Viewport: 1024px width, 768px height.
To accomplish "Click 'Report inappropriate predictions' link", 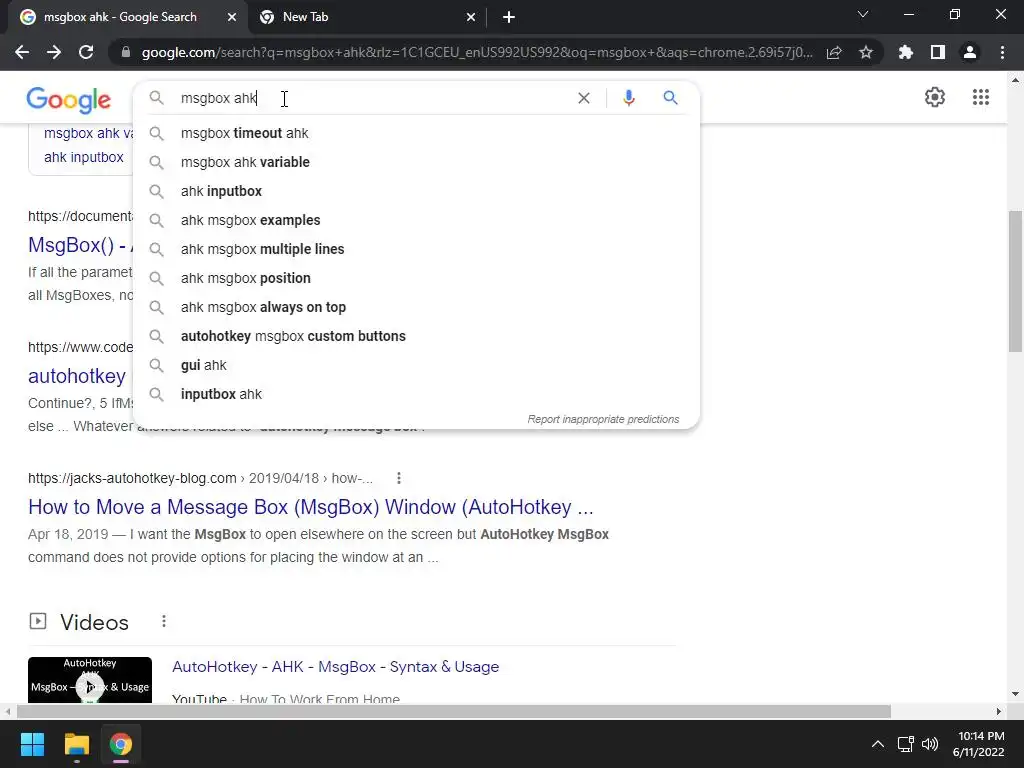I will tap(603, 419).
